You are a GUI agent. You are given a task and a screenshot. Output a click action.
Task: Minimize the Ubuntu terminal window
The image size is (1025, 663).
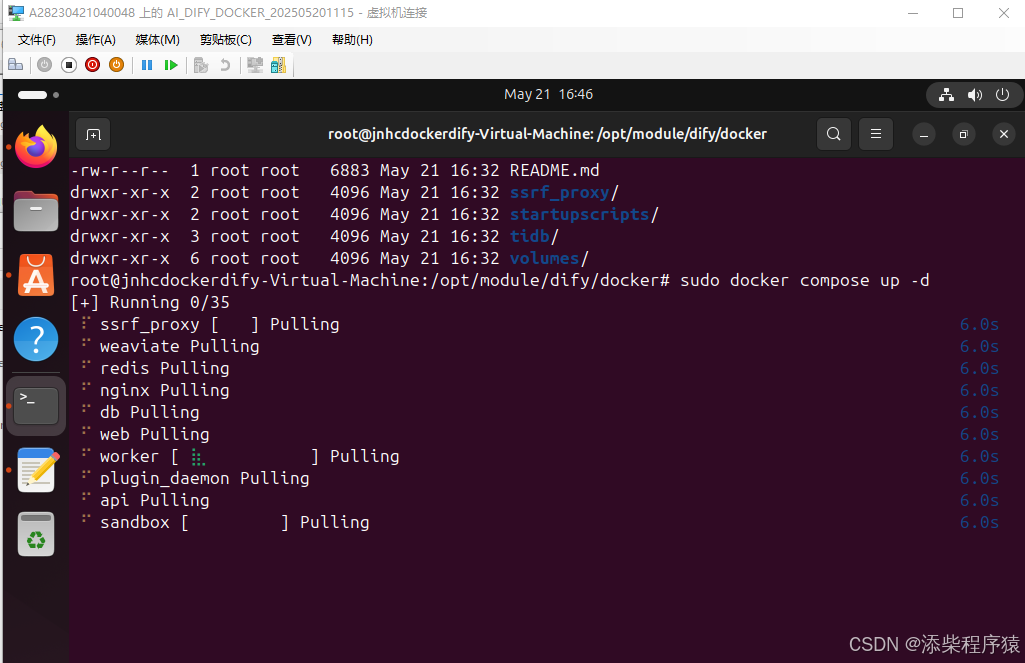pyautogui.click(x=924, y=135)
